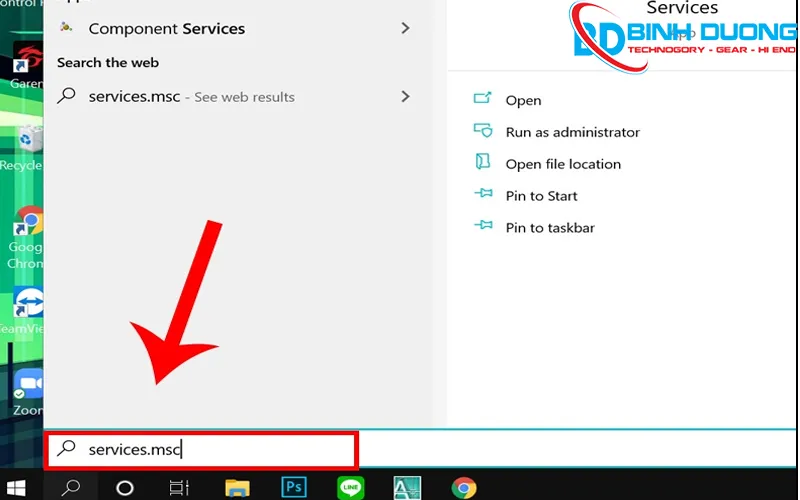Click the Component Services app icon
Image resolution: width=800 pixels, height=500 pixels.
[66, 27]
